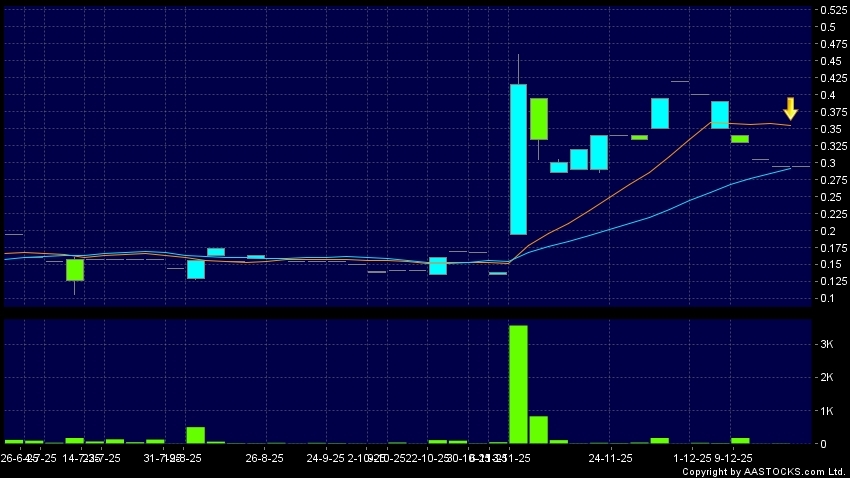Screen dimensions: 850x478
Task: Click the cyan candle below the yellow arrow's left
Action: pyautogui.click(x=720, y=114)
